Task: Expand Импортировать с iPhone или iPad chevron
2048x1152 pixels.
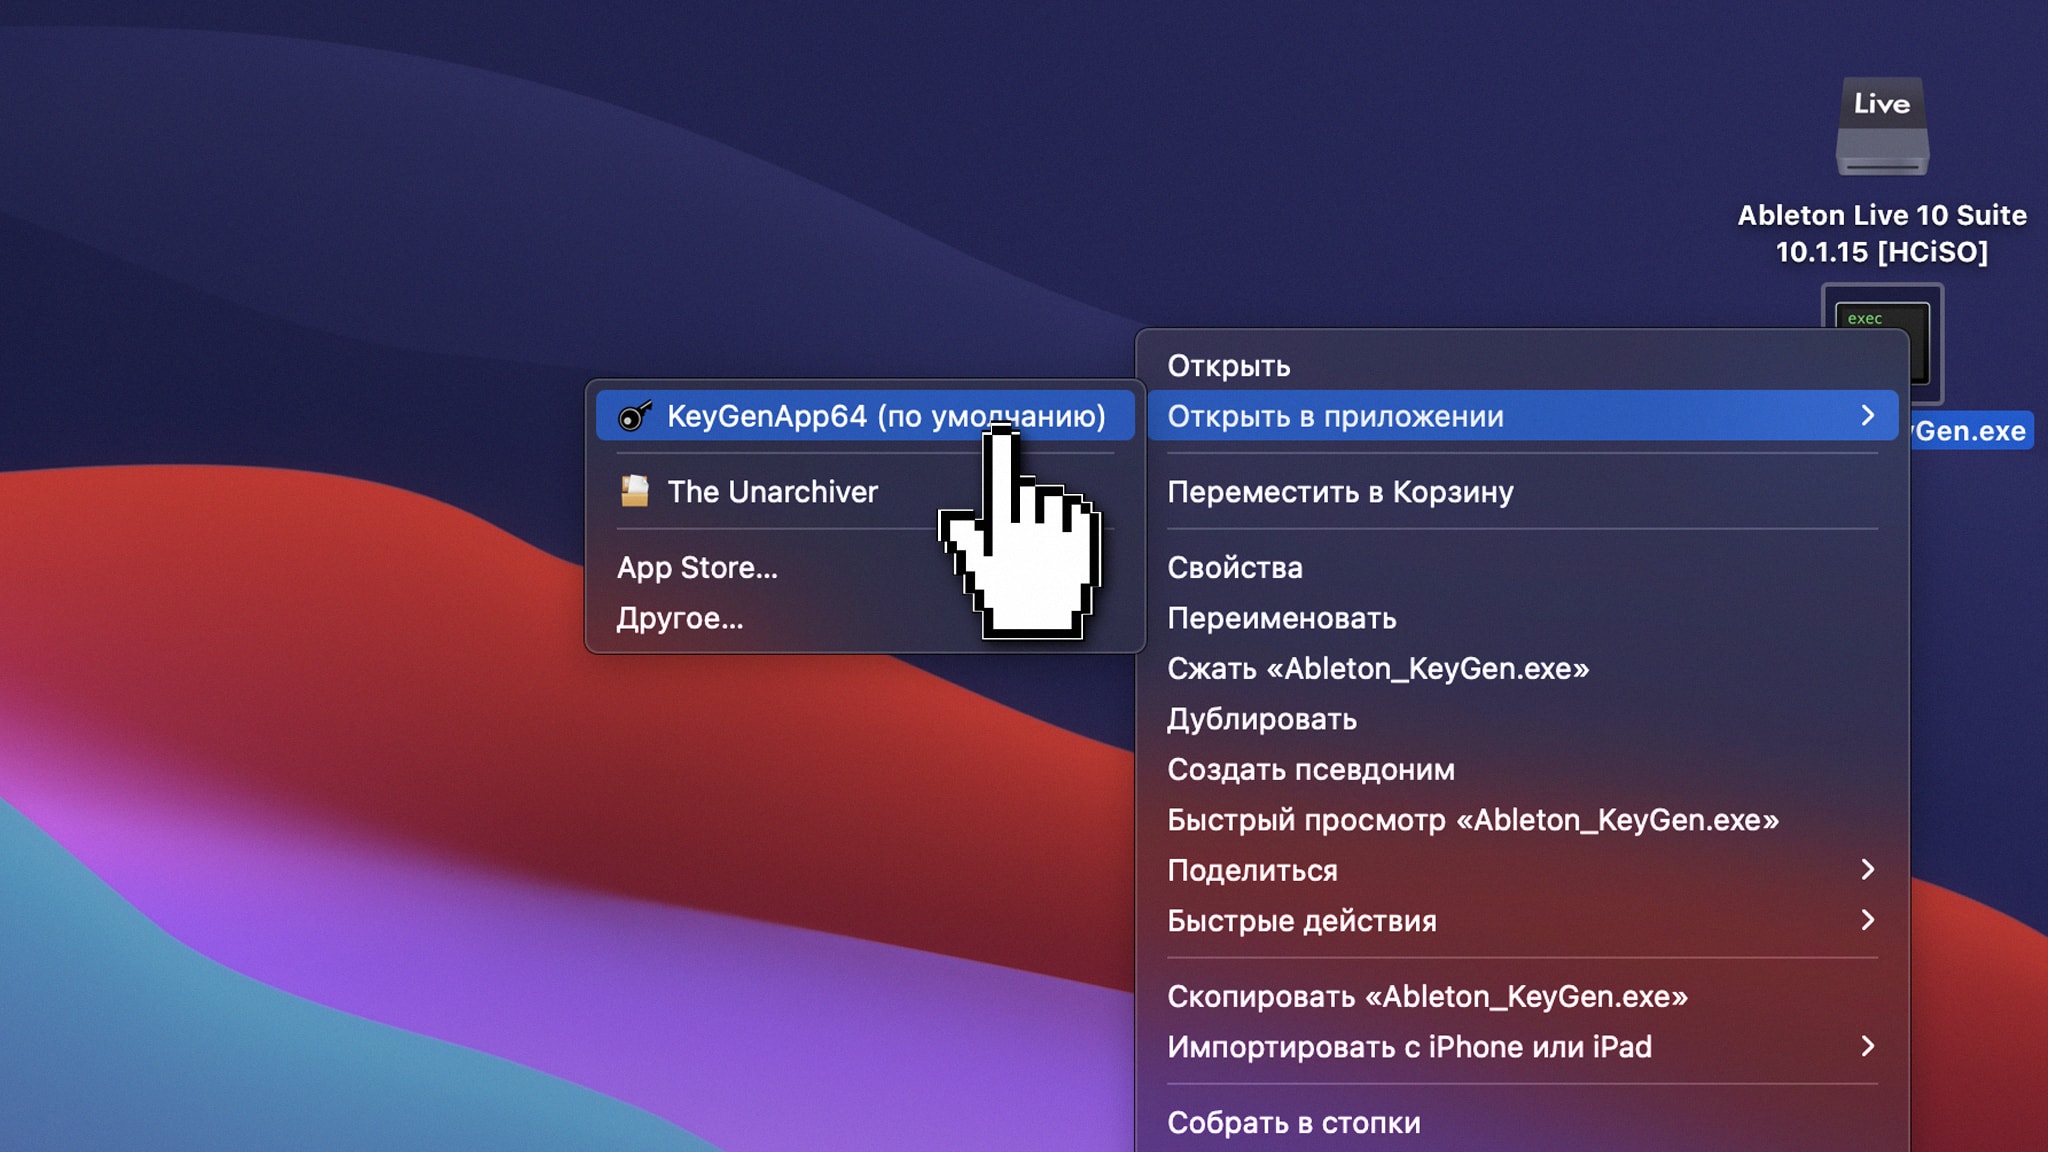Action: pyautogui.click(x=1867, y=1047)
